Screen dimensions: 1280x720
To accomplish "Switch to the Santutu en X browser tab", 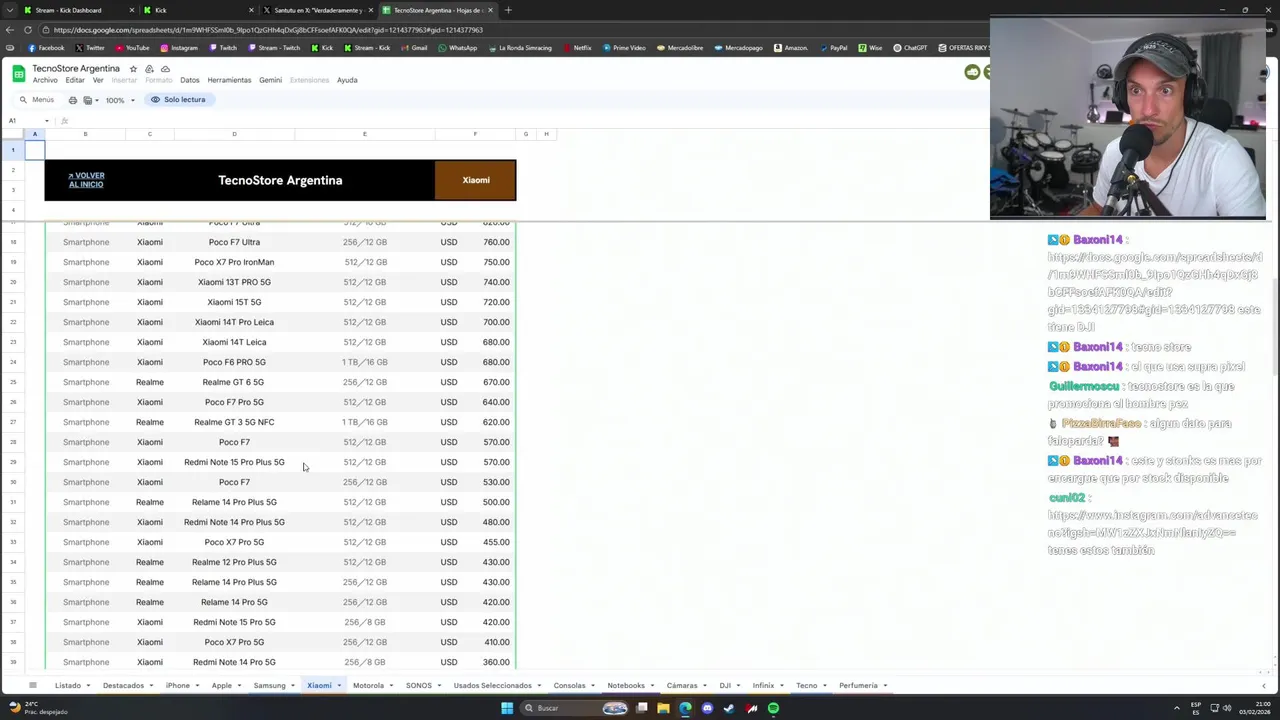I will point(318,10).
